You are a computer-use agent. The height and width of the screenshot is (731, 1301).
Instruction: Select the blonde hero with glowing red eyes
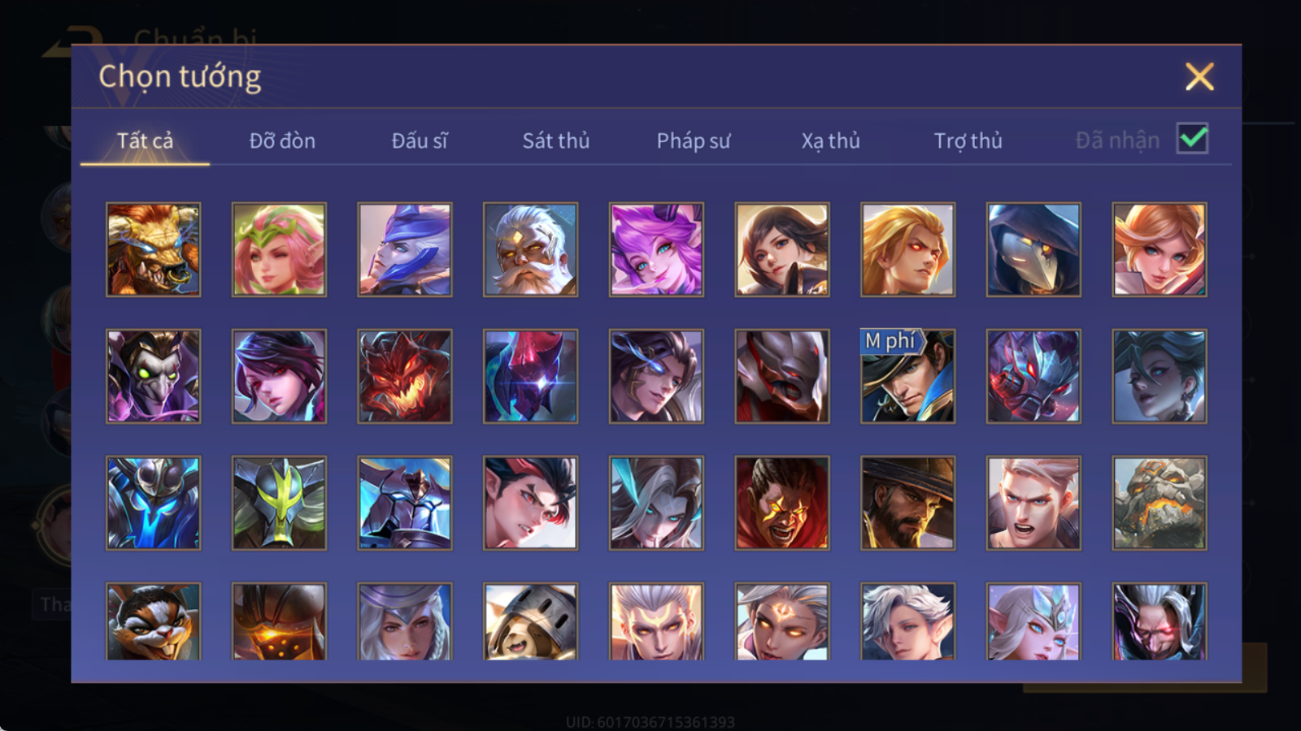click(908, 249)
